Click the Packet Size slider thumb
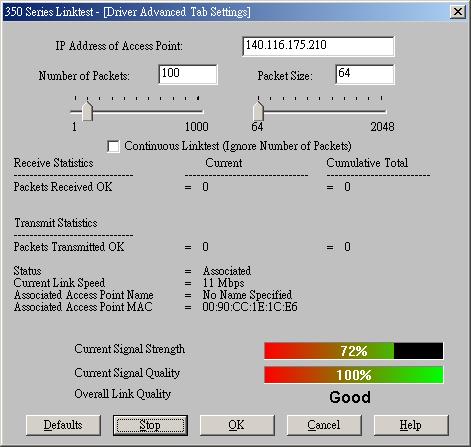This screenshot has width=471, height=447. tap(258, 111)
